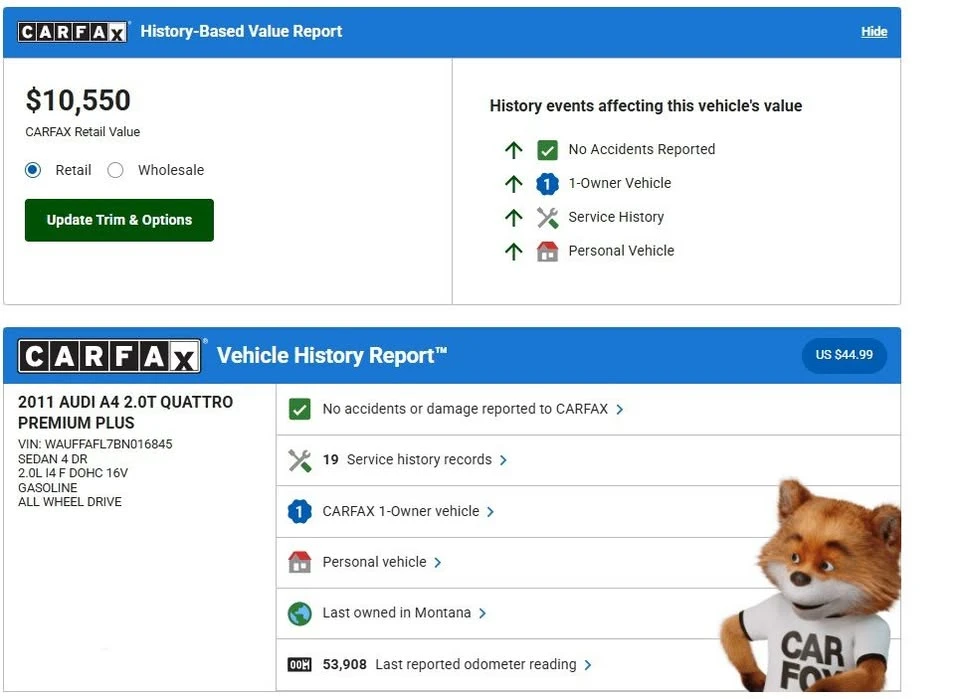Click History events affecting this vehicle's value heading
960x699 pixels.
tap(646, 106)
